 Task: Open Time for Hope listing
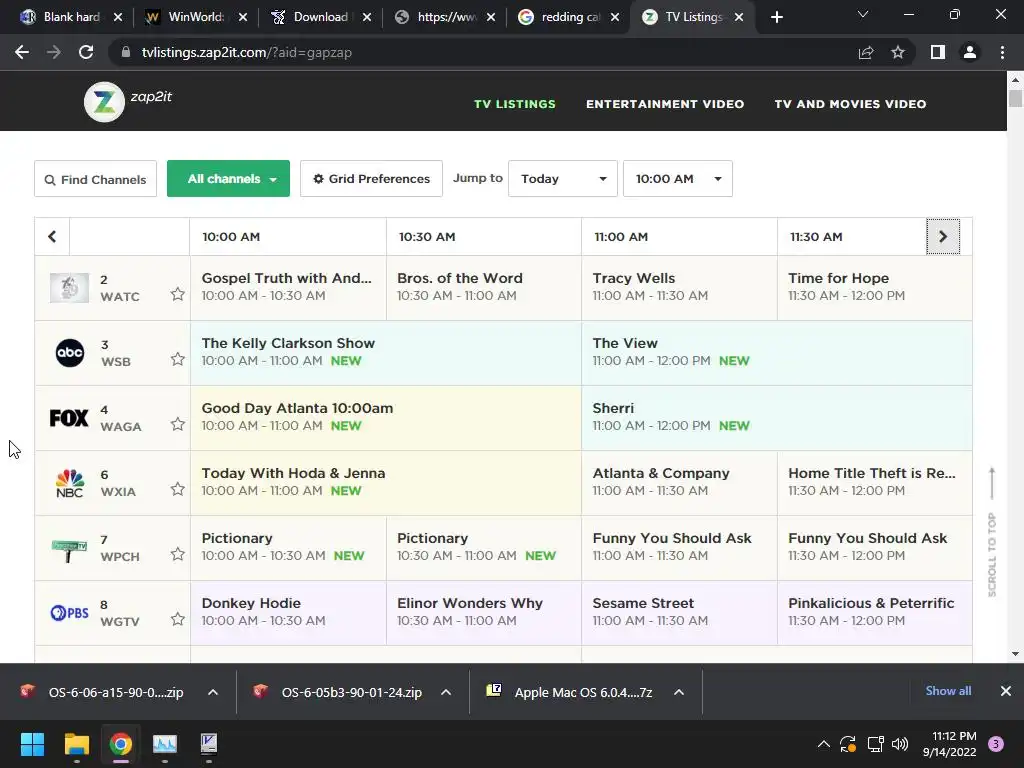tap(874, 288)
